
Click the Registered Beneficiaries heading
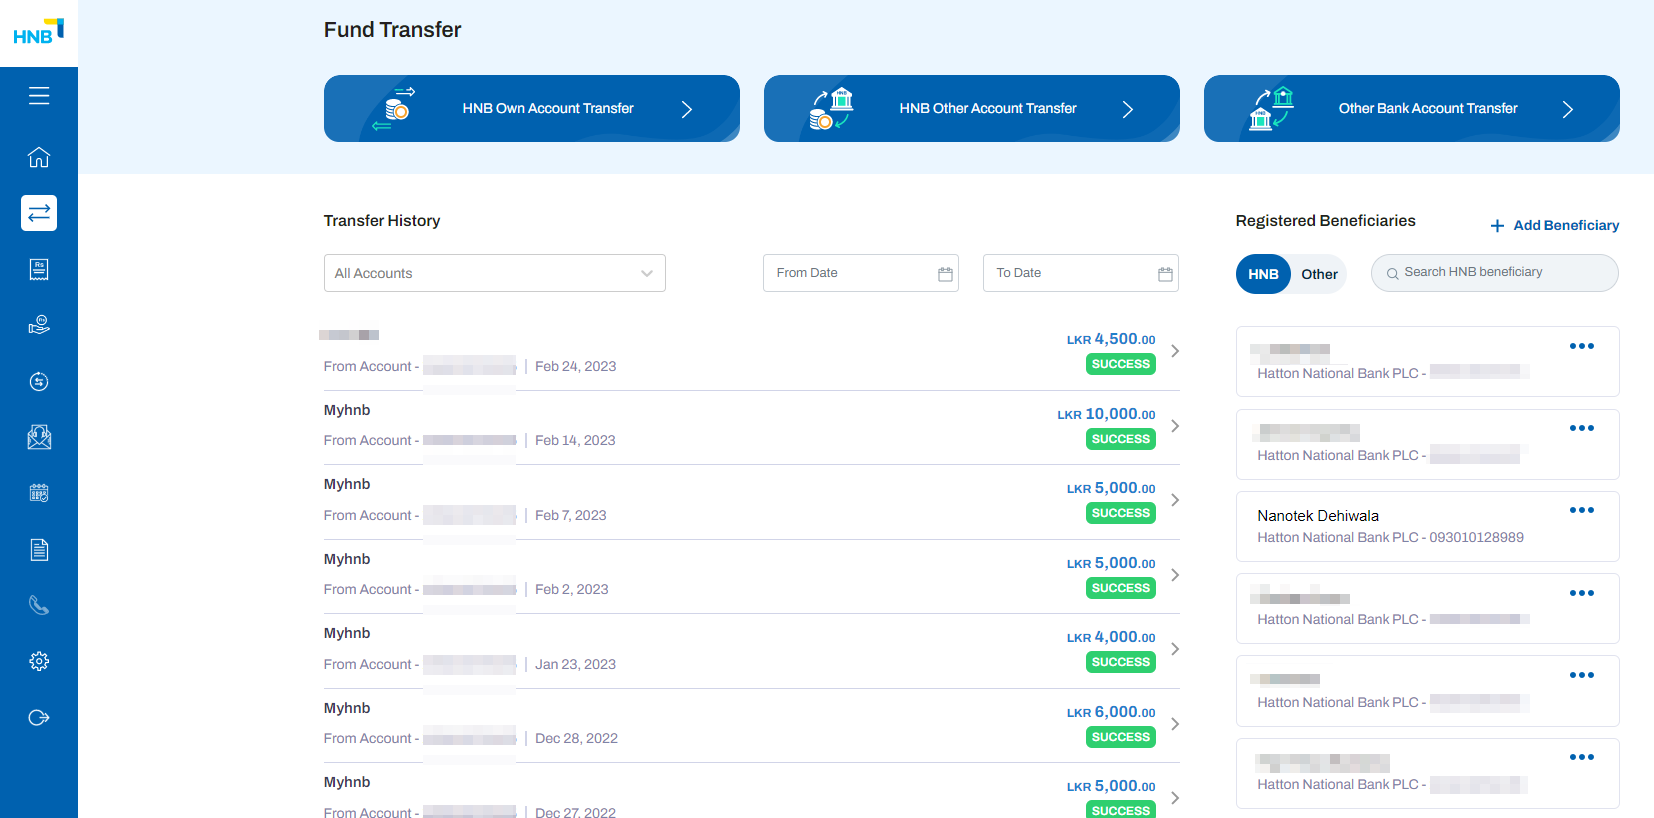[x=1325, y=221]
